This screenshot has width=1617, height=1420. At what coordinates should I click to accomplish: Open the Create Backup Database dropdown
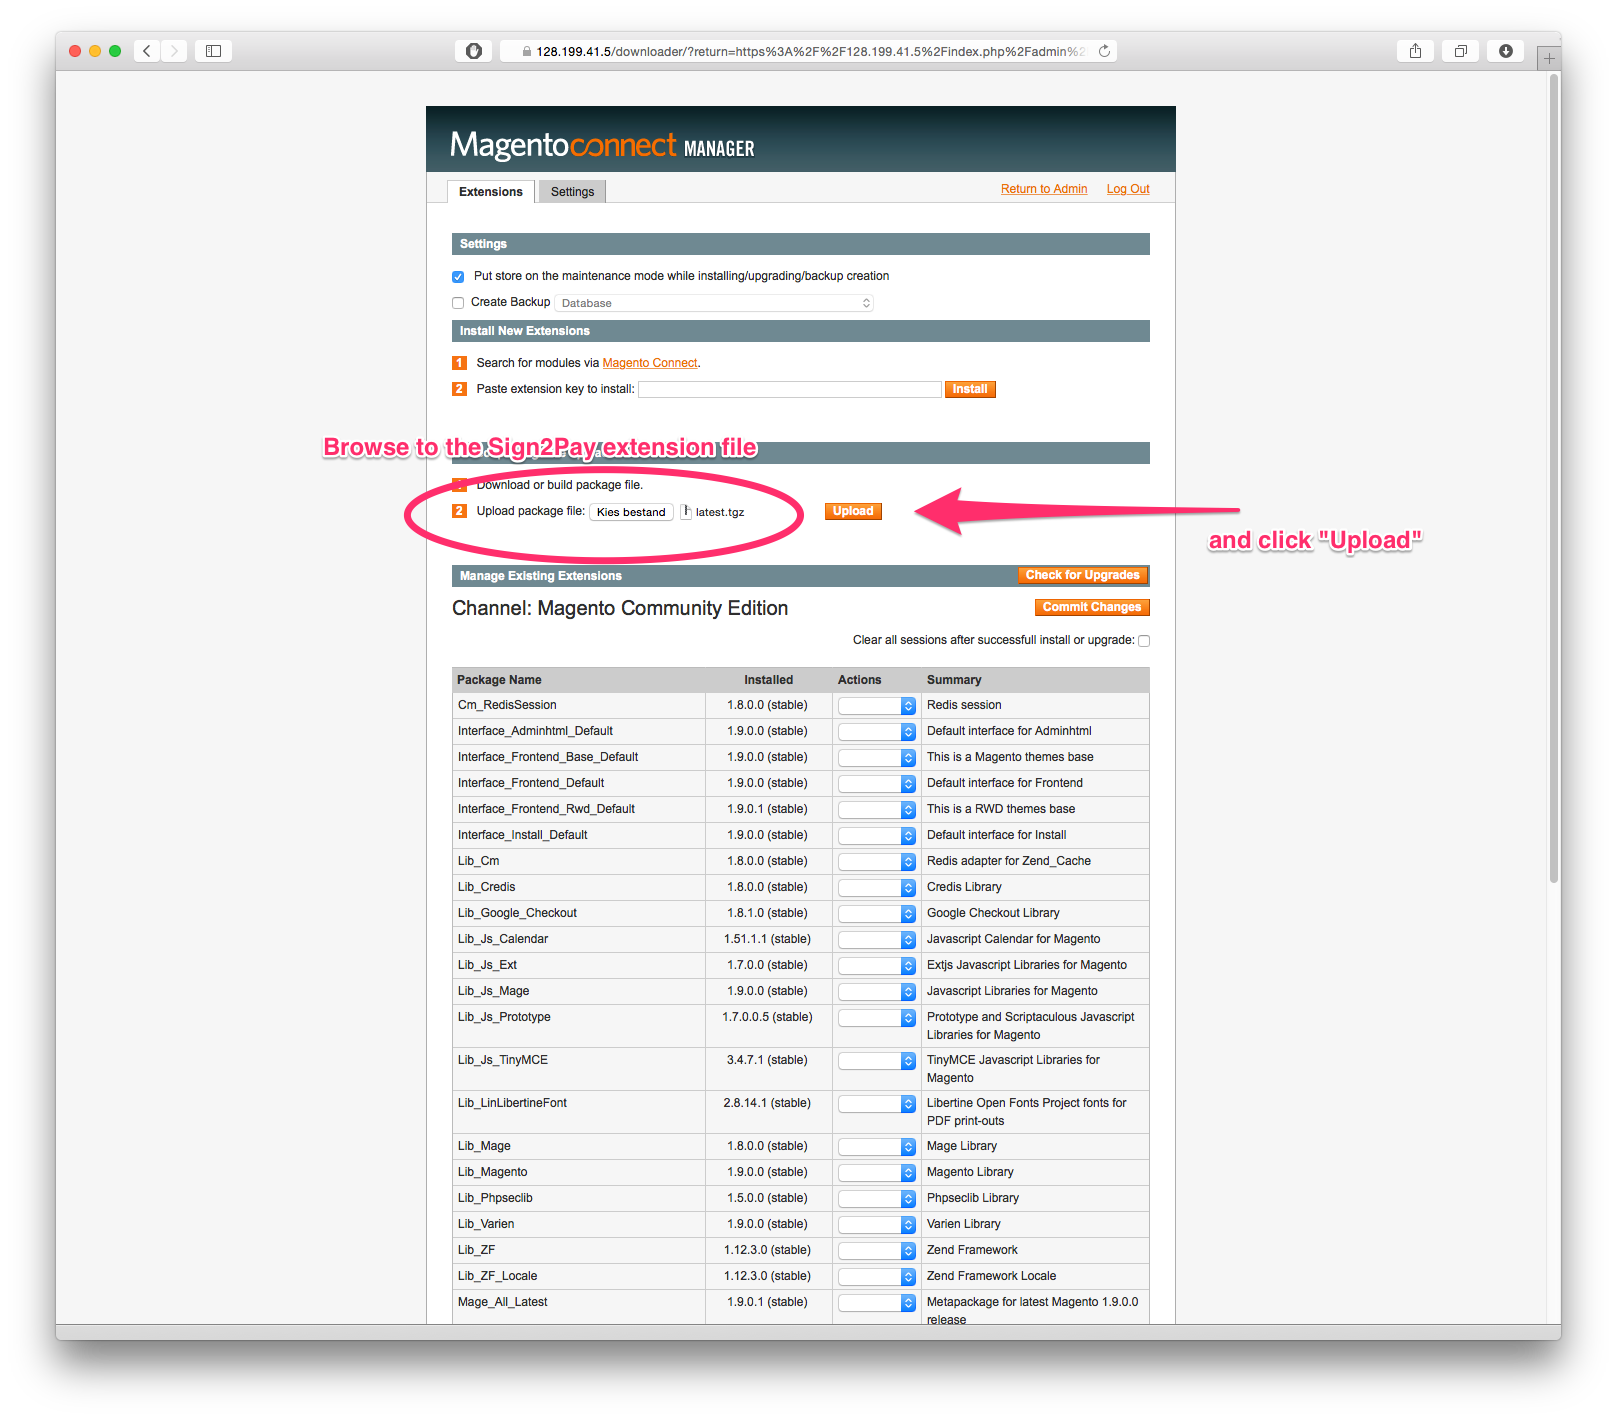click(714, 303)
